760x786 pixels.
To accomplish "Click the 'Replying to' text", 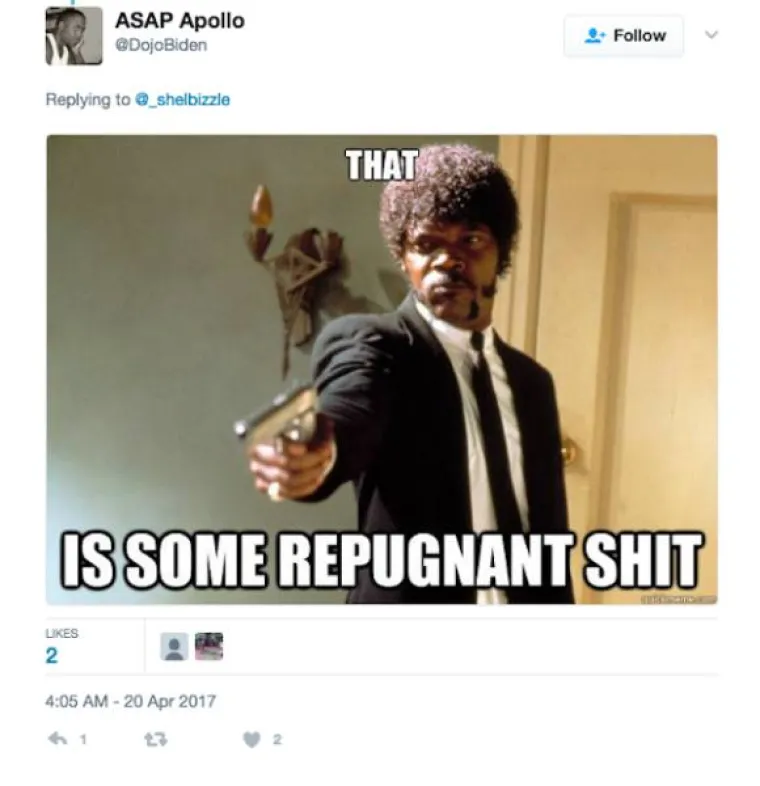I will pos(88,100).
